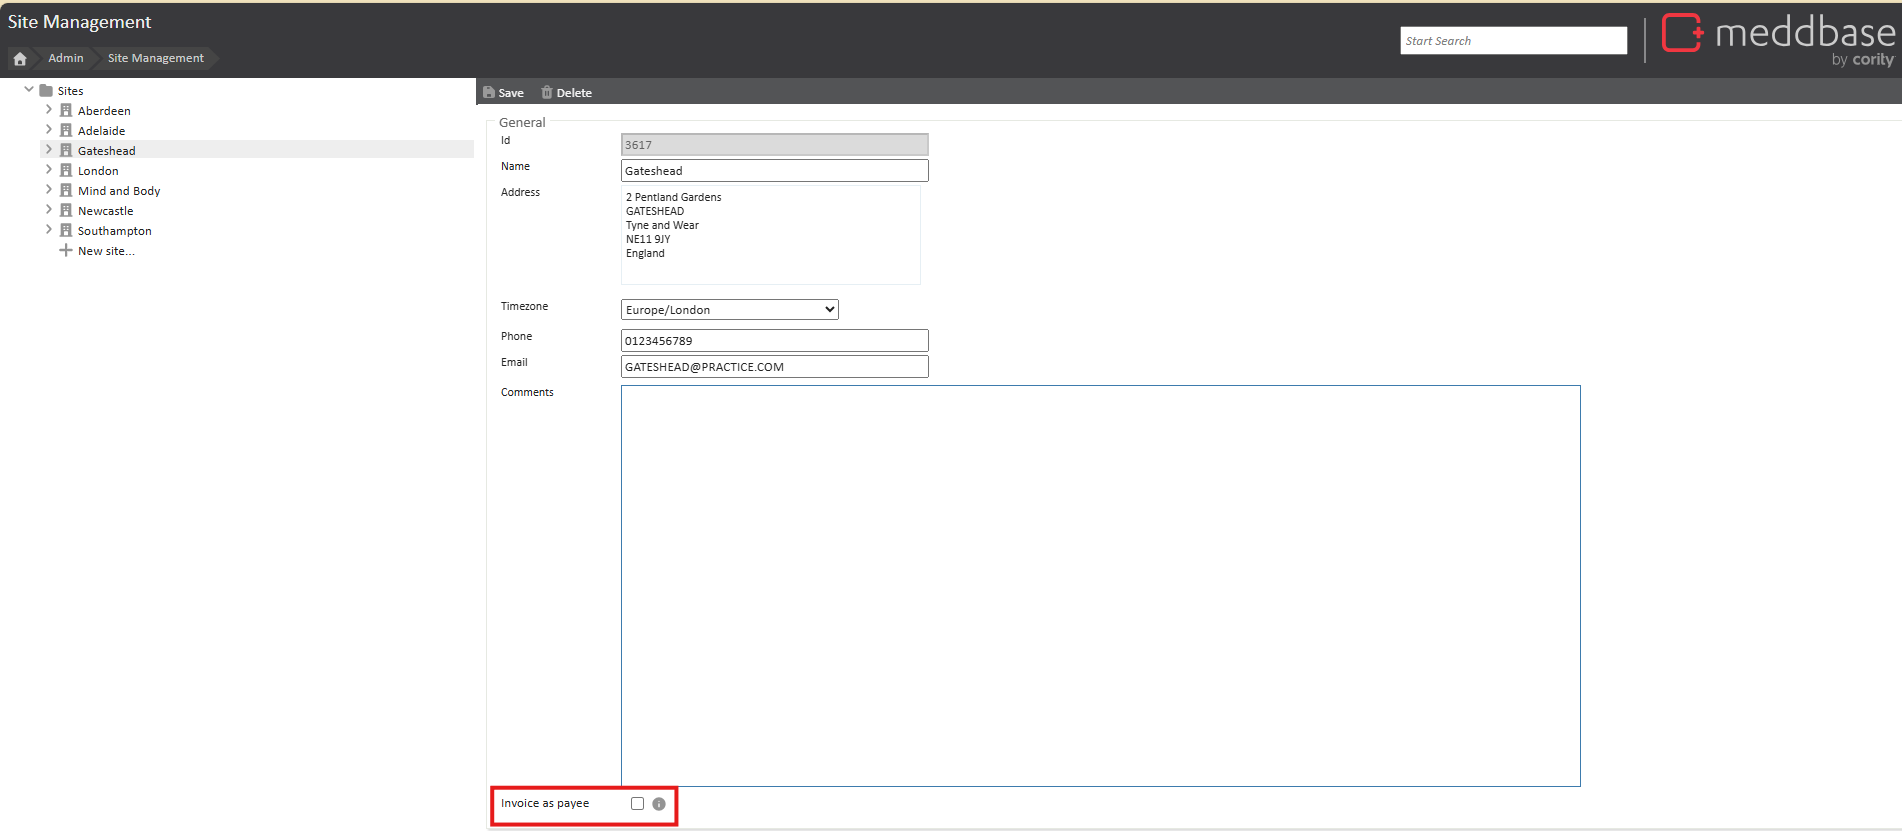Screen dimensions: 1902x831
Task: Click into the Comments text area
Action: click(x=1100, y=585)
